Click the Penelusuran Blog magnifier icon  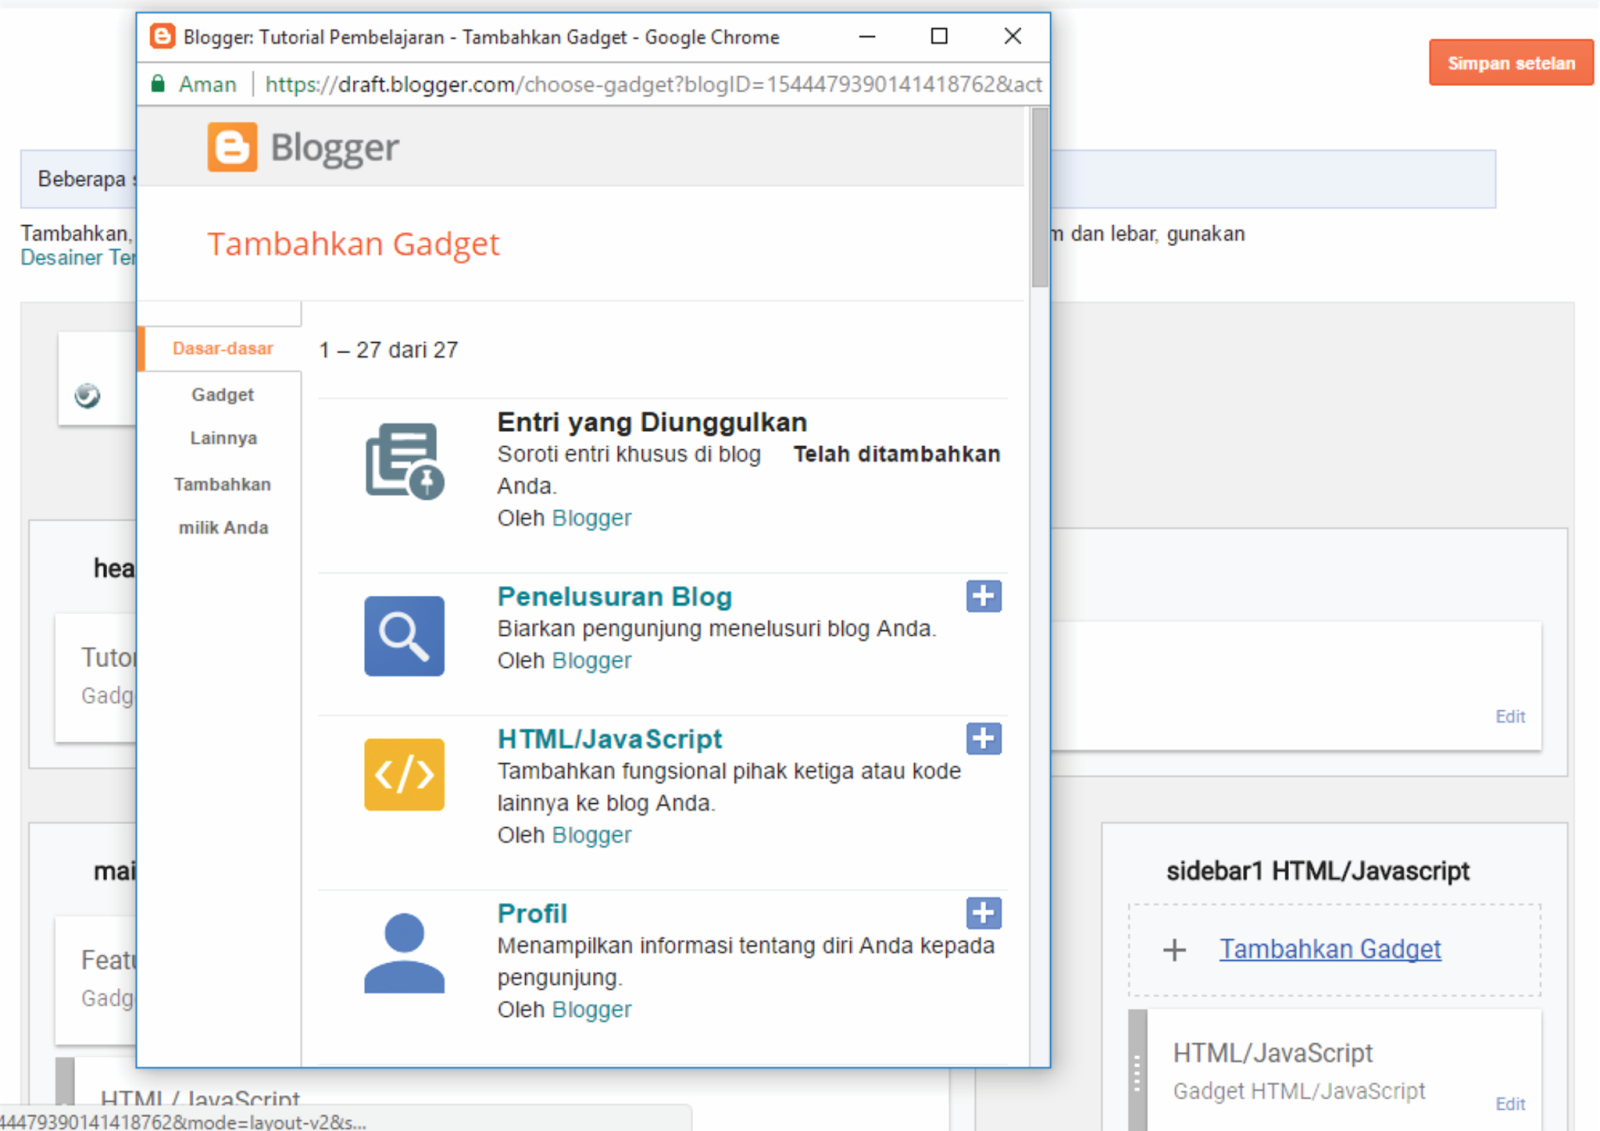(x=404, y=636)
